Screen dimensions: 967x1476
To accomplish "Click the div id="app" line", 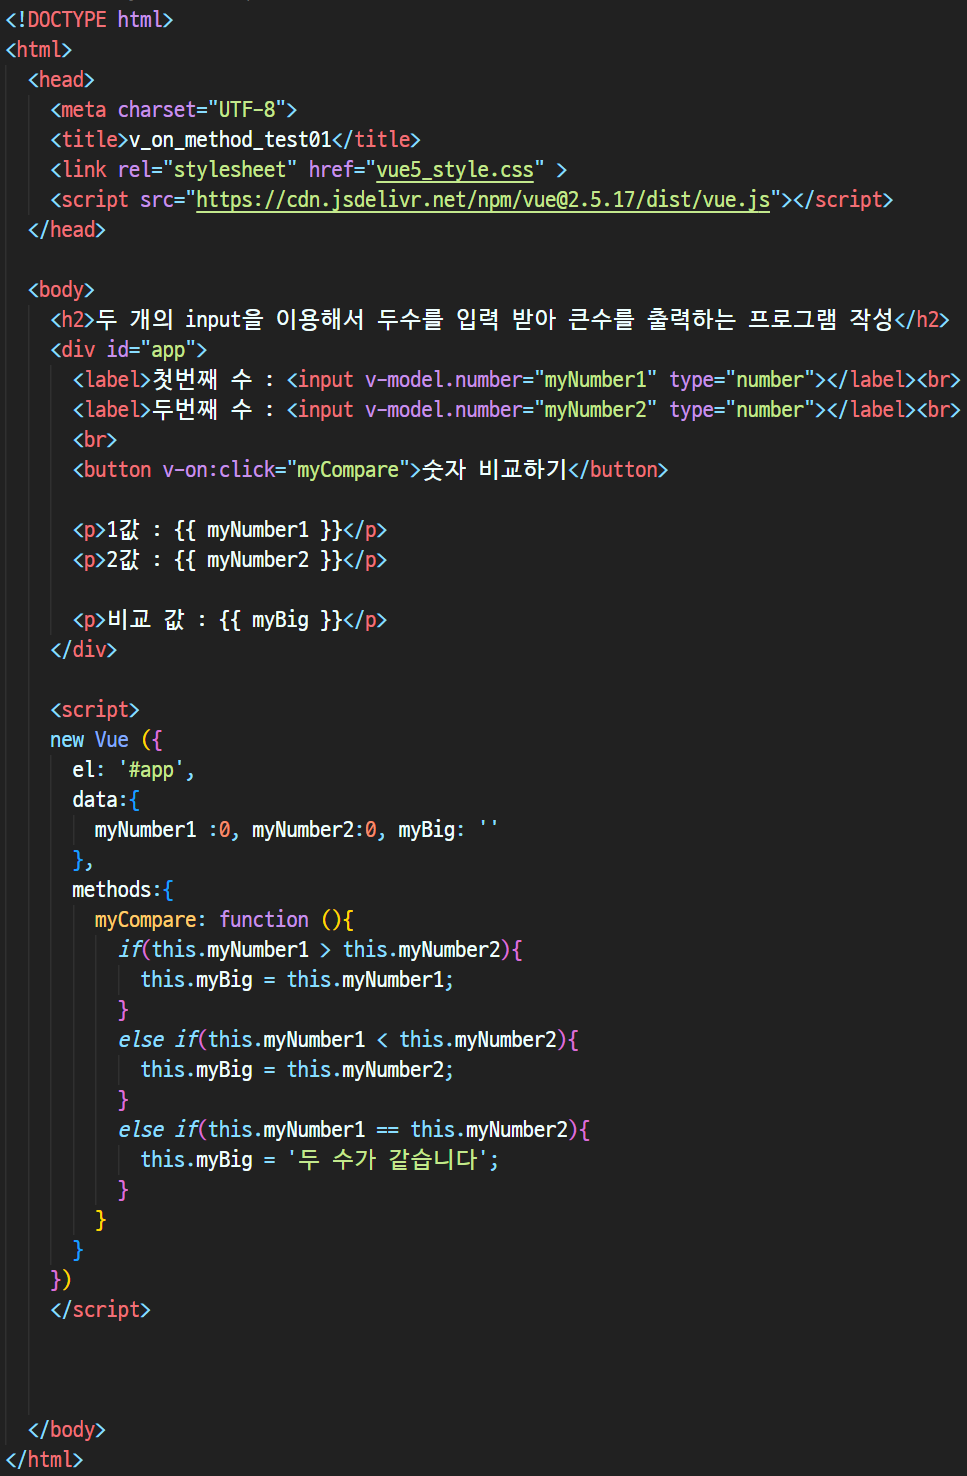I will coord(129,350).
